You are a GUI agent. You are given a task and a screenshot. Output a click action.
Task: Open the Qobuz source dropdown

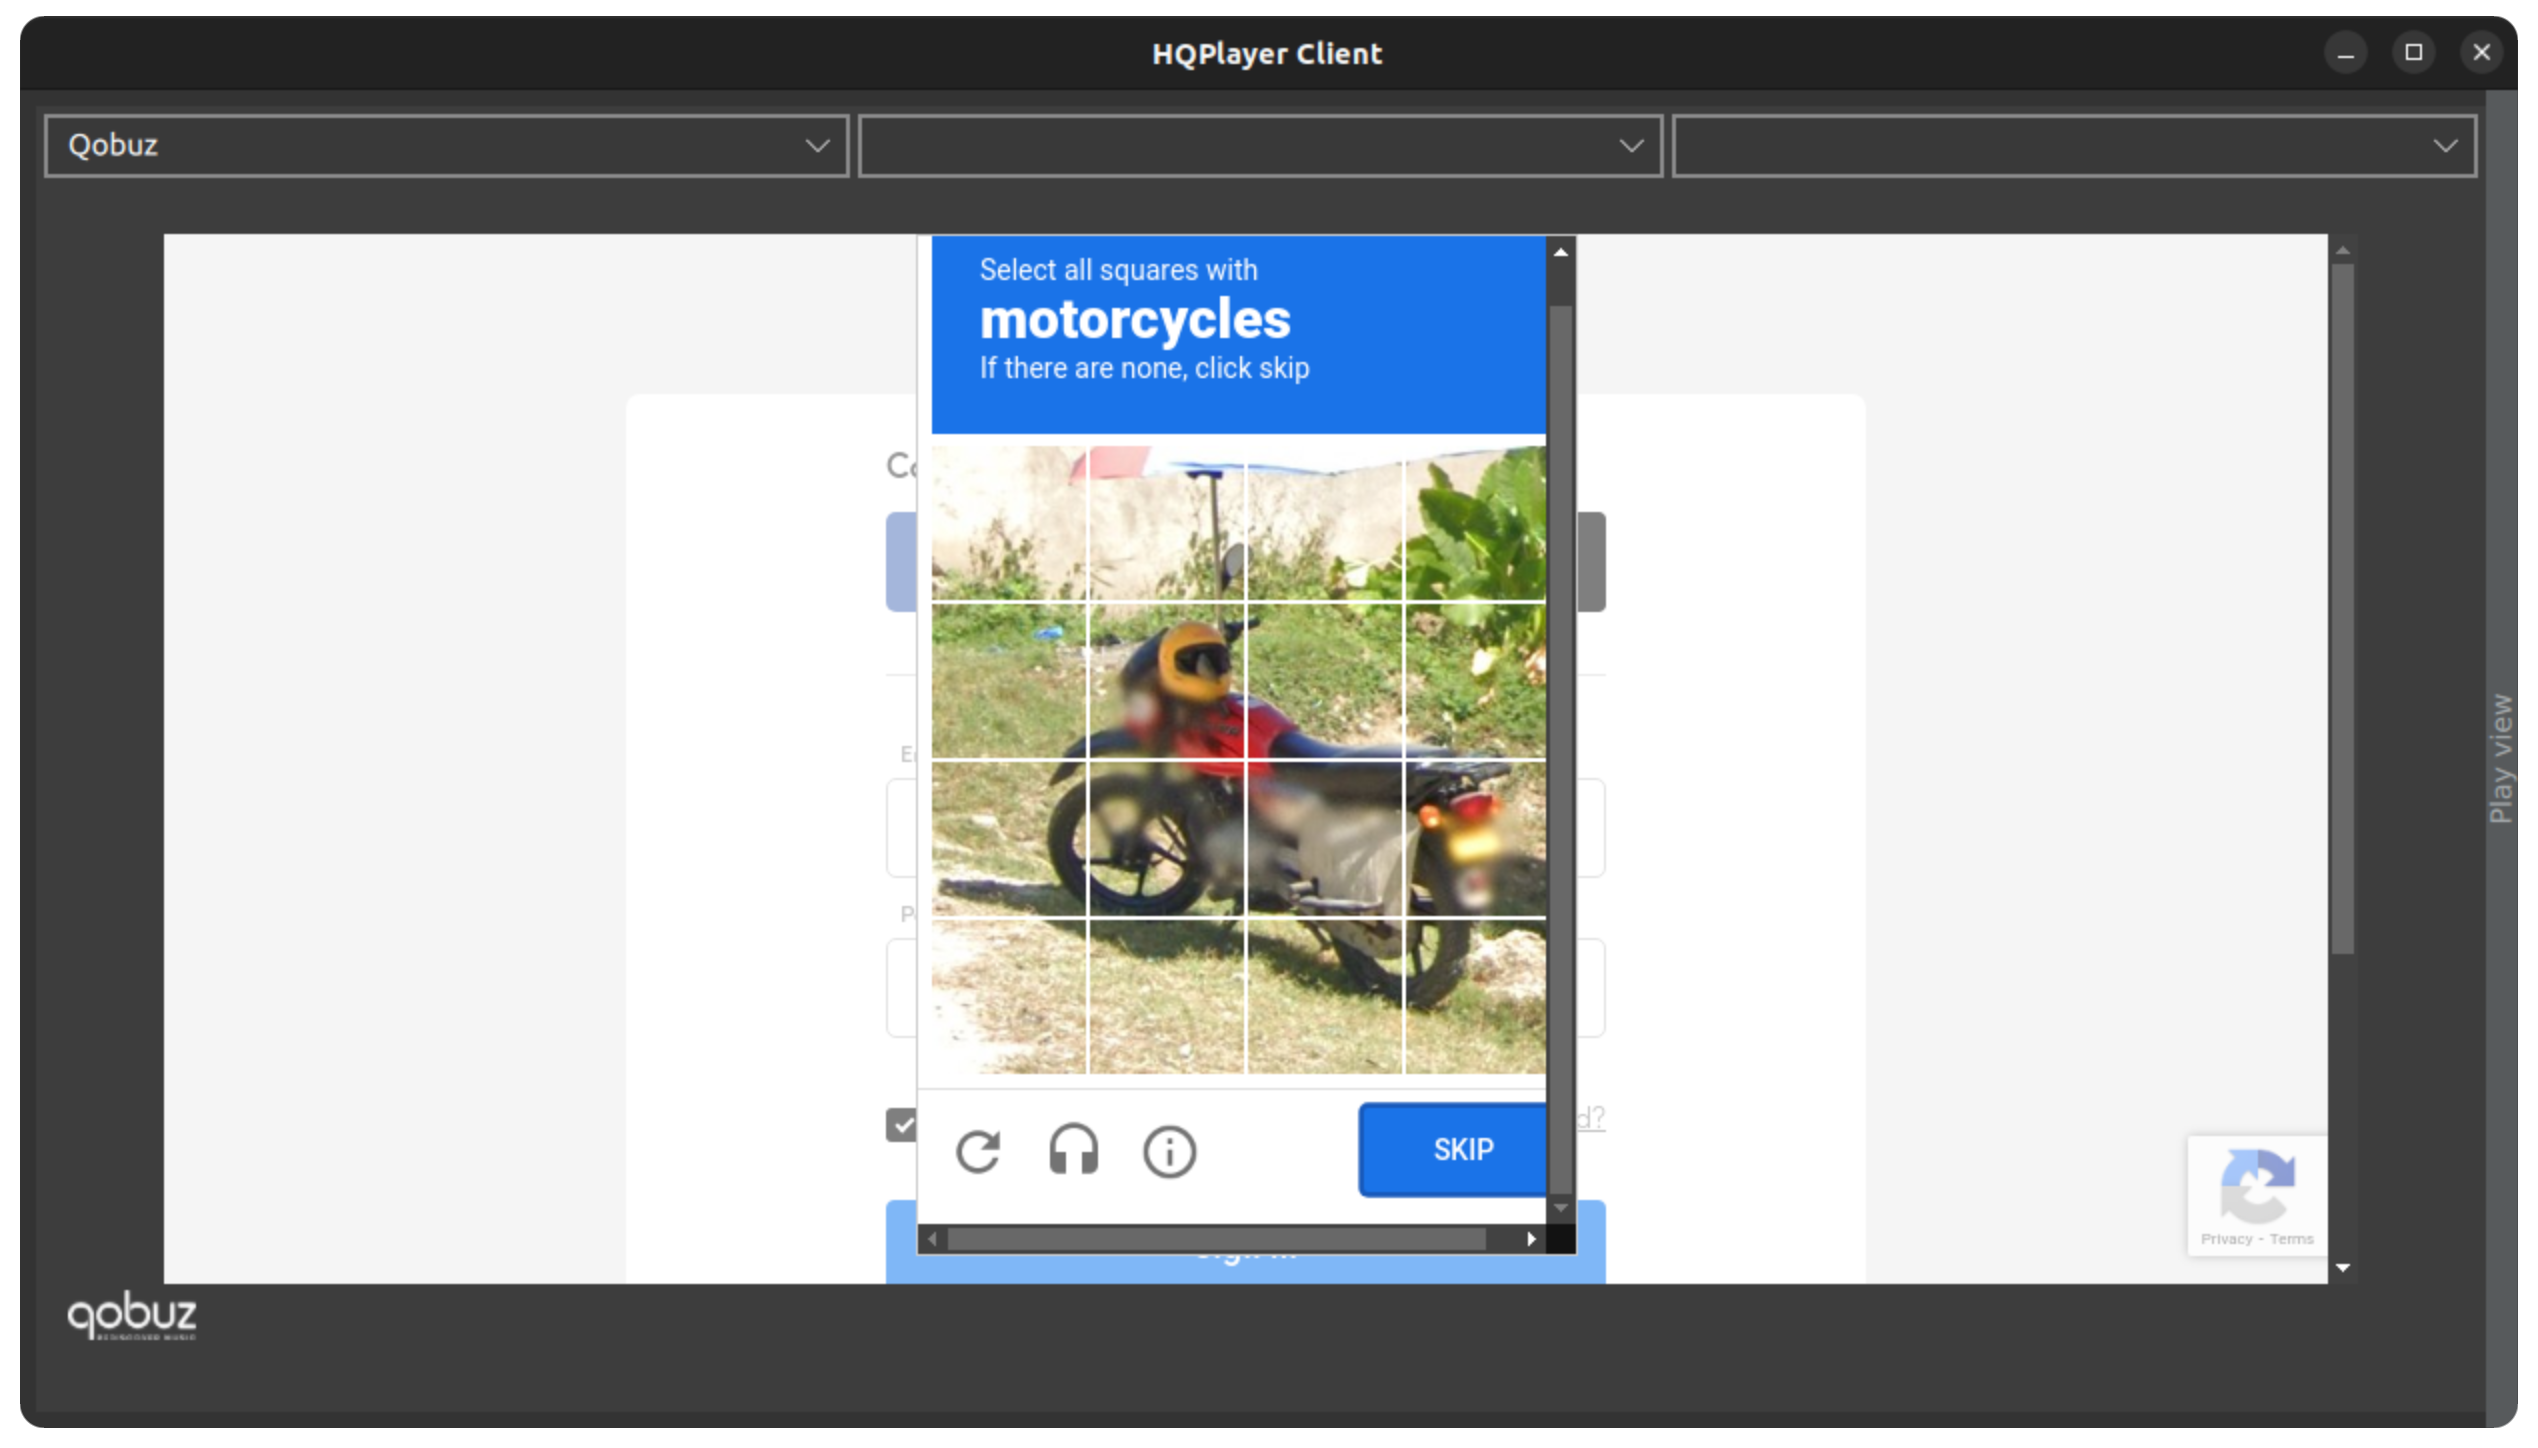446,146
